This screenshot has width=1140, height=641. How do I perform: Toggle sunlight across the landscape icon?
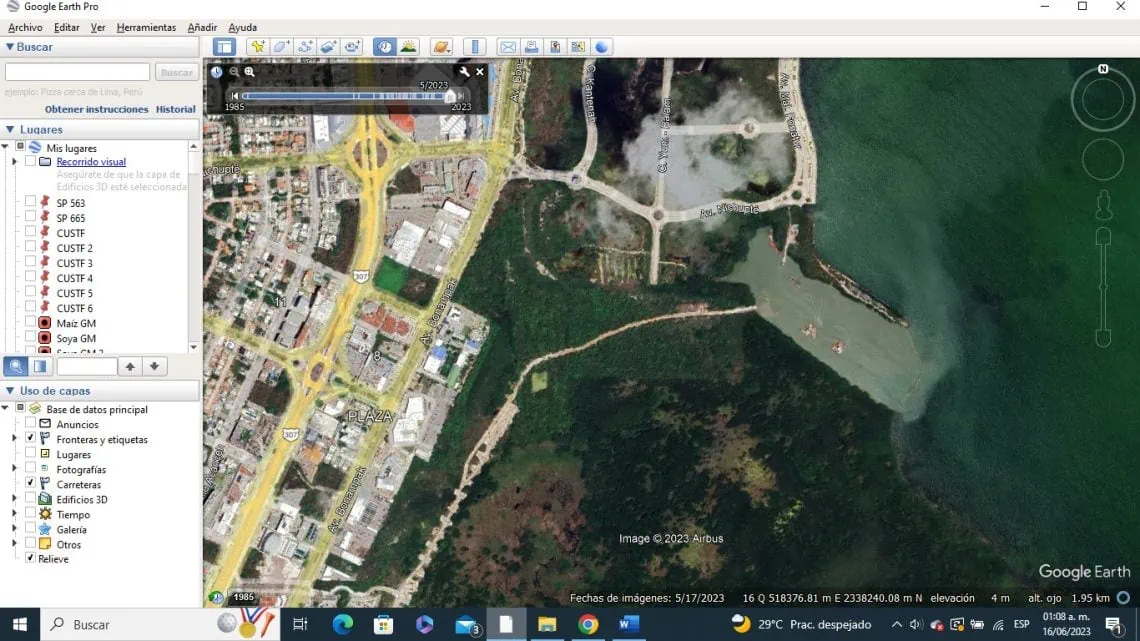[408, 47]
